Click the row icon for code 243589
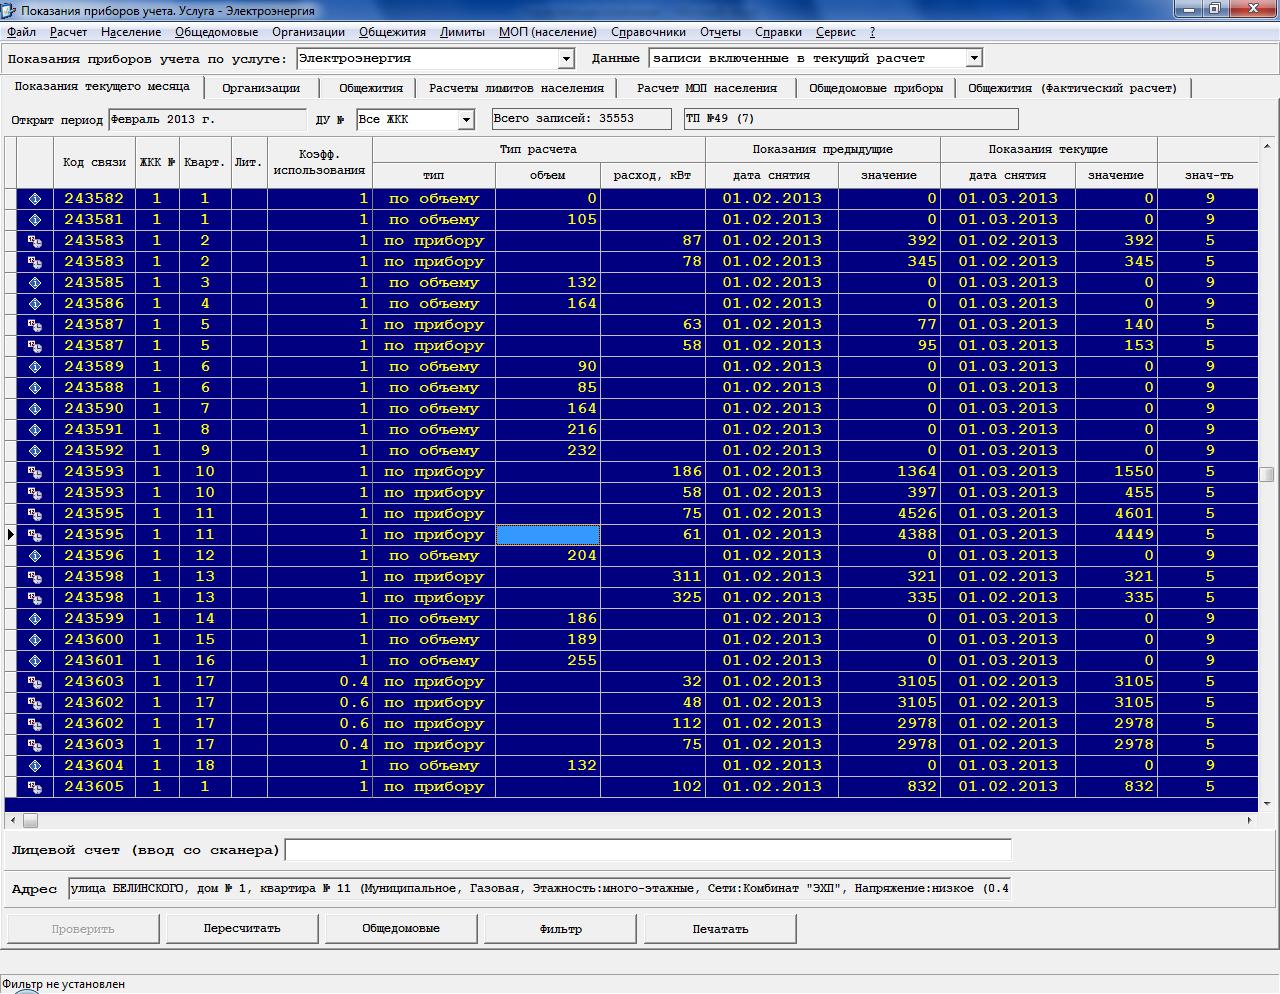The height and width of the screenshot is (994, 1280). [34, 367]
